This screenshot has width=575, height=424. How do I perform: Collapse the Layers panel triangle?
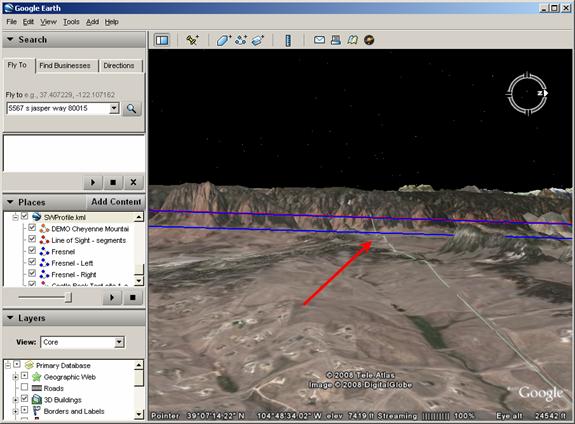(x=10, y=317)
